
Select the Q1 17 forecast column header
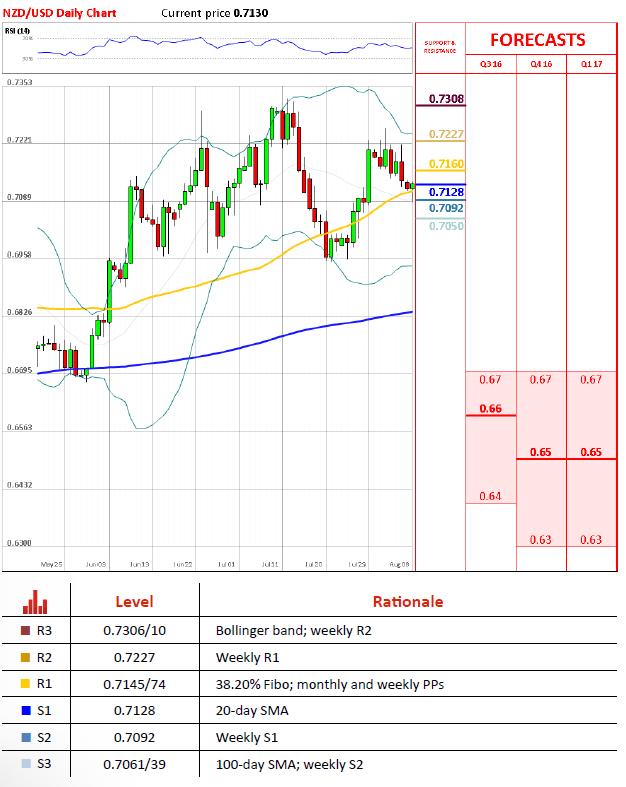[x=591, y=64]
